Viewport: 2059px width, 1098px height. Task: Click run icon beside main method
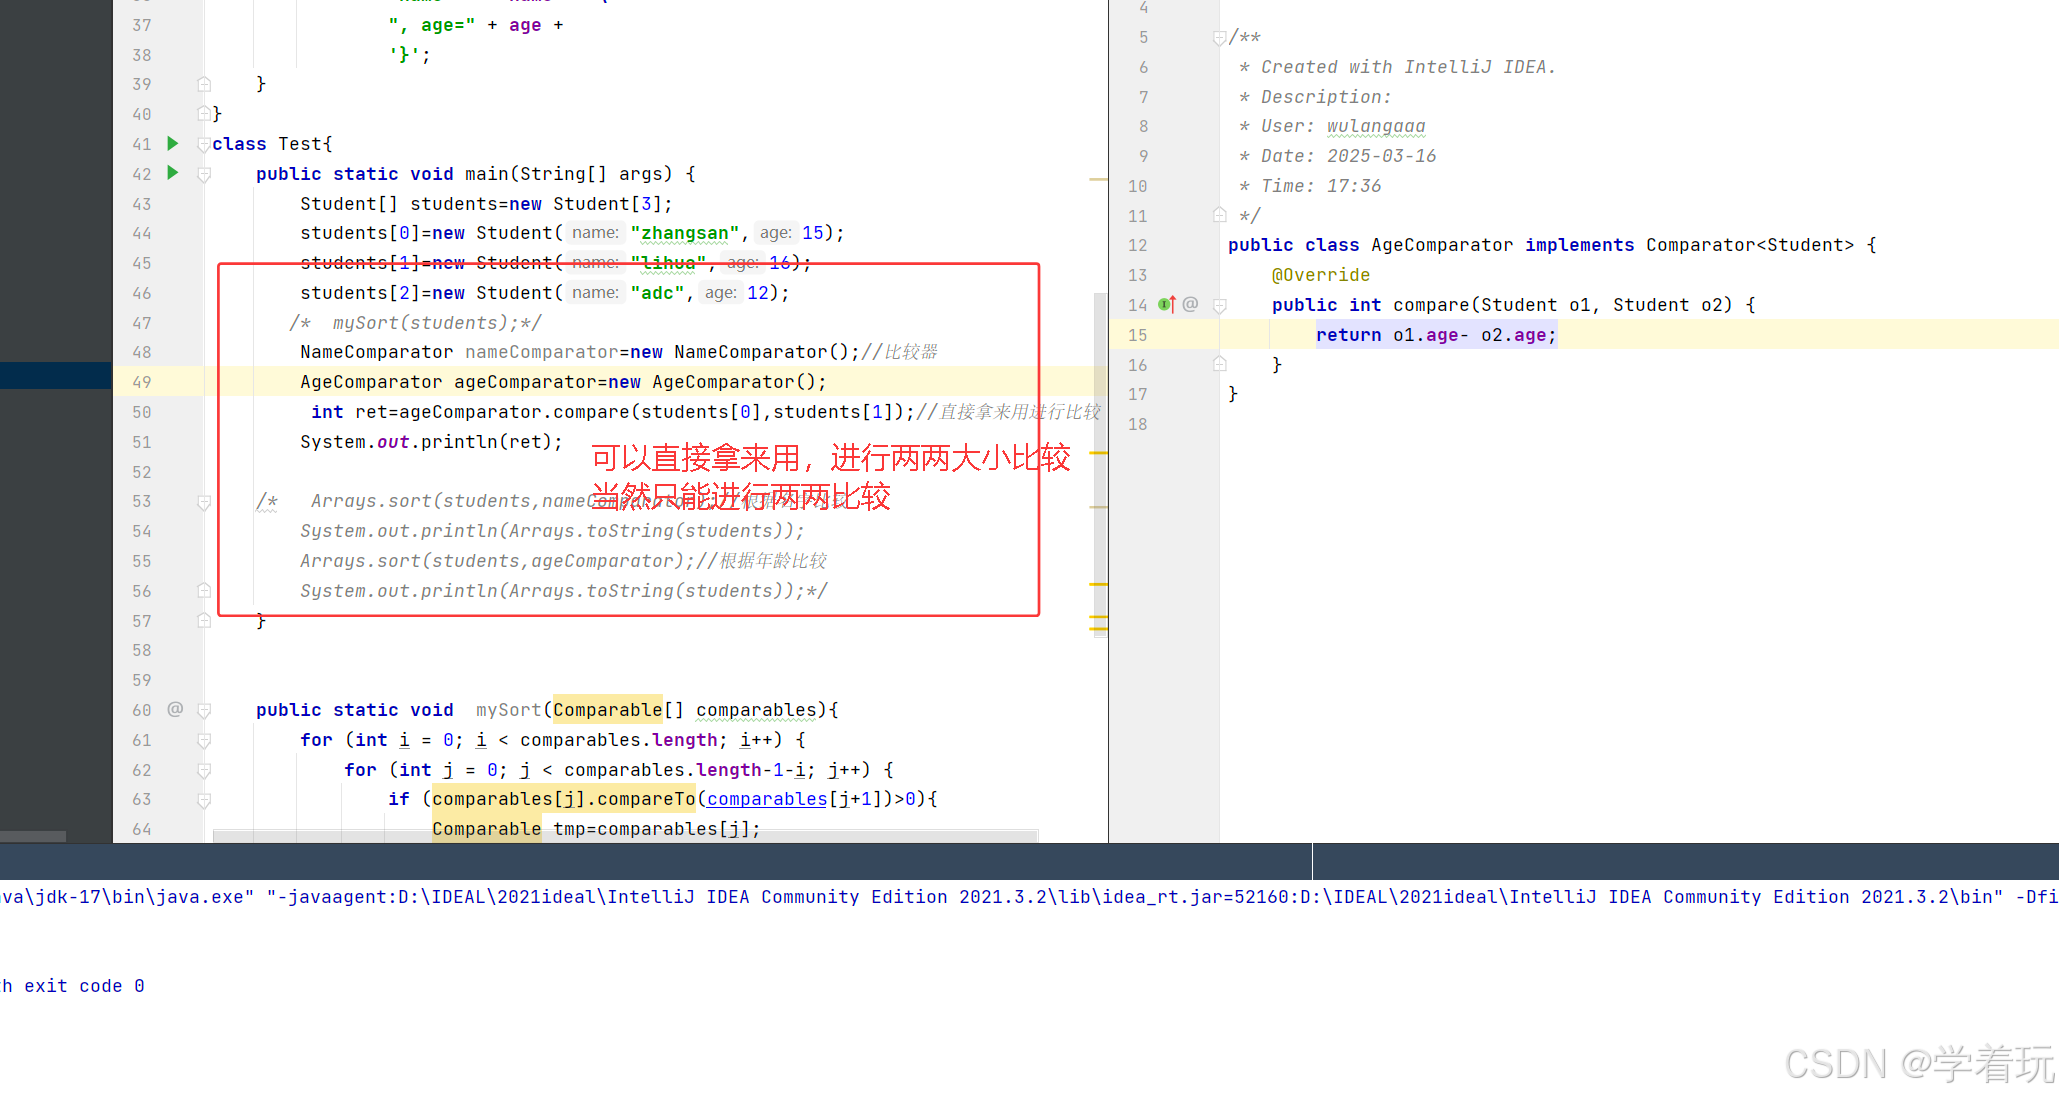coord(172,173)
